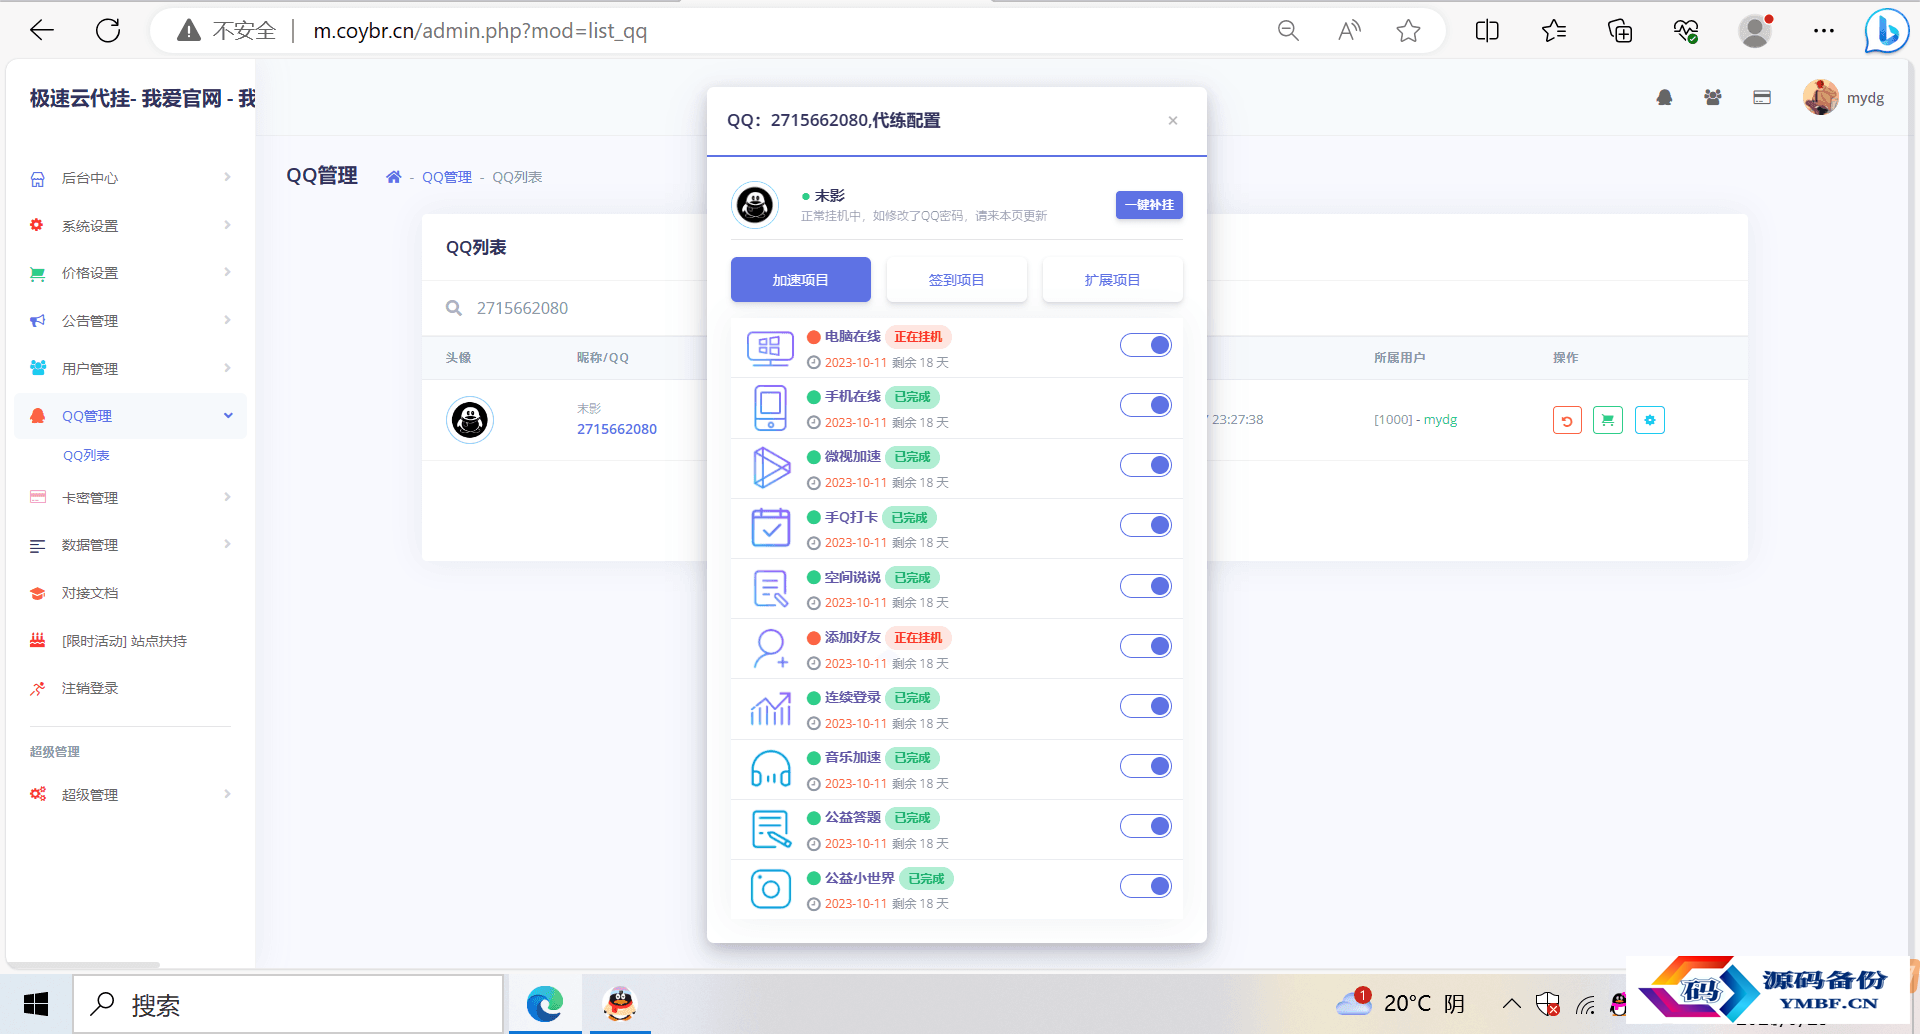Click the 手机在线 phone icon

point(770,409)
